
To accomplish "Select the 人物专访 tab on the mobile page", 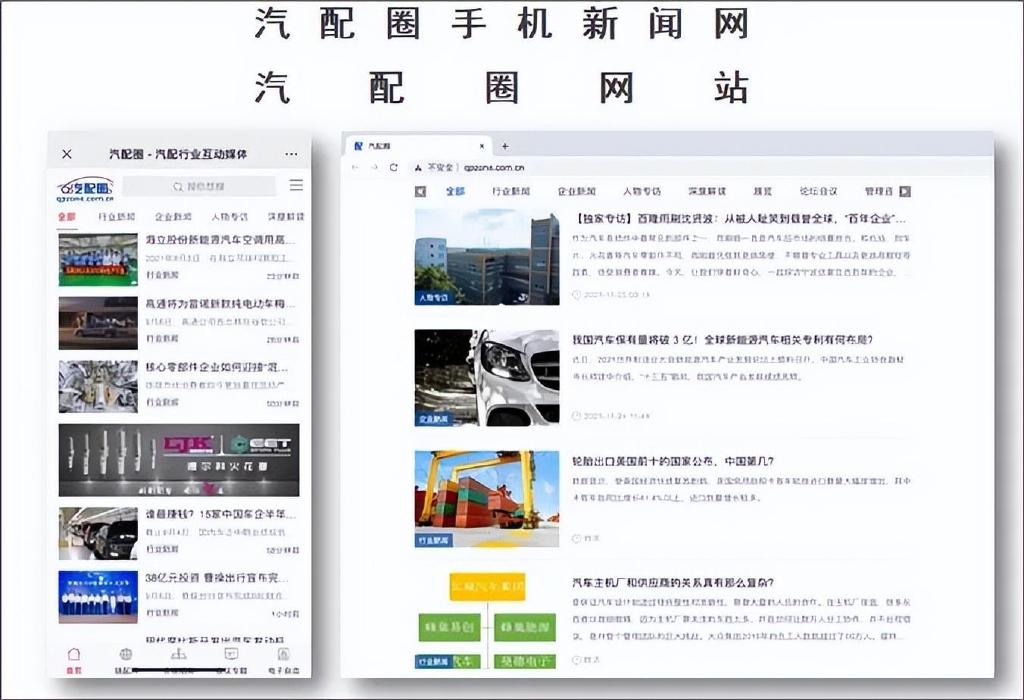I will pos(229,217).
